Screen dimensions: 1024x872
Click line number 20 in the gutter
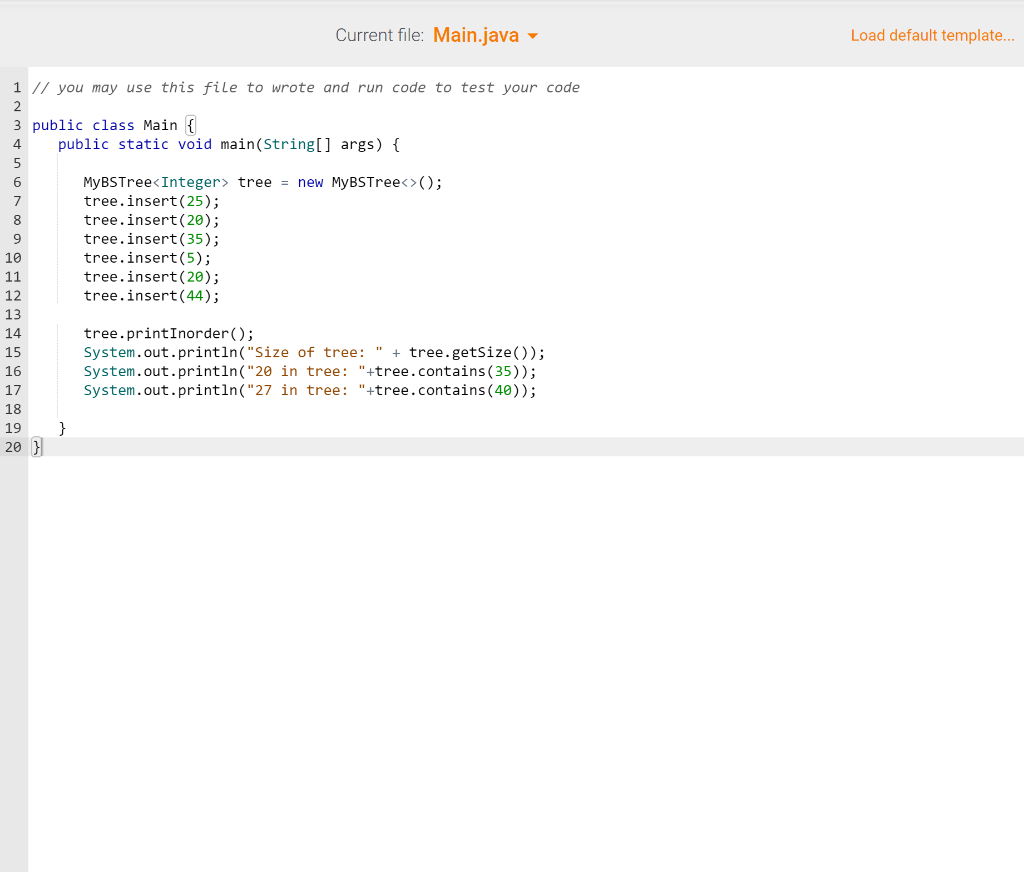tap(13, 447)
